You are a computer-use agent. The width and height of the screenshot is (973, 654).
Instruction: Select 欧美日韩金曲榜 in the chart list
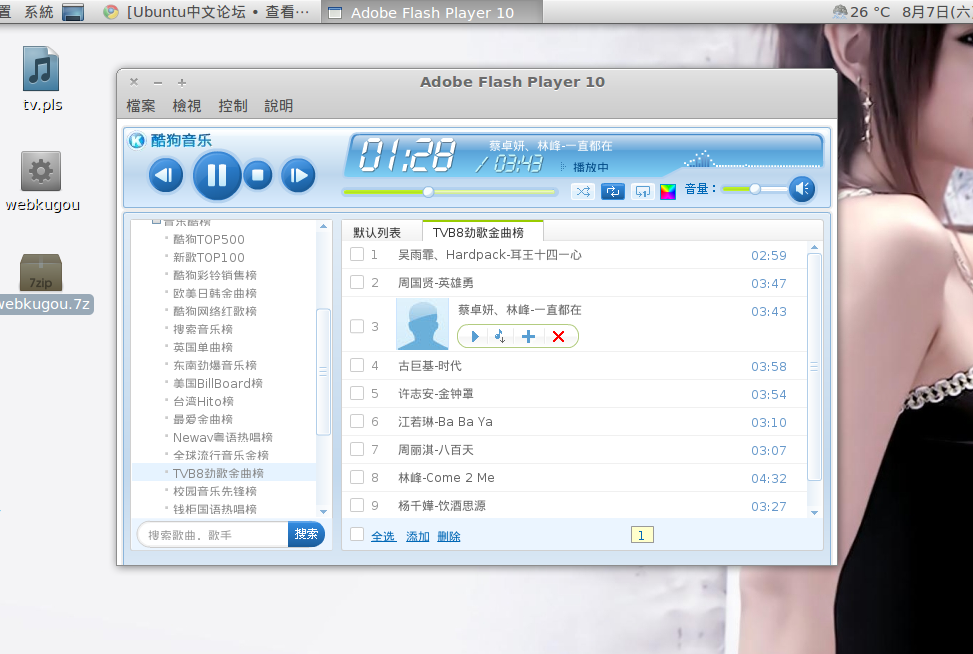(215, 293)
